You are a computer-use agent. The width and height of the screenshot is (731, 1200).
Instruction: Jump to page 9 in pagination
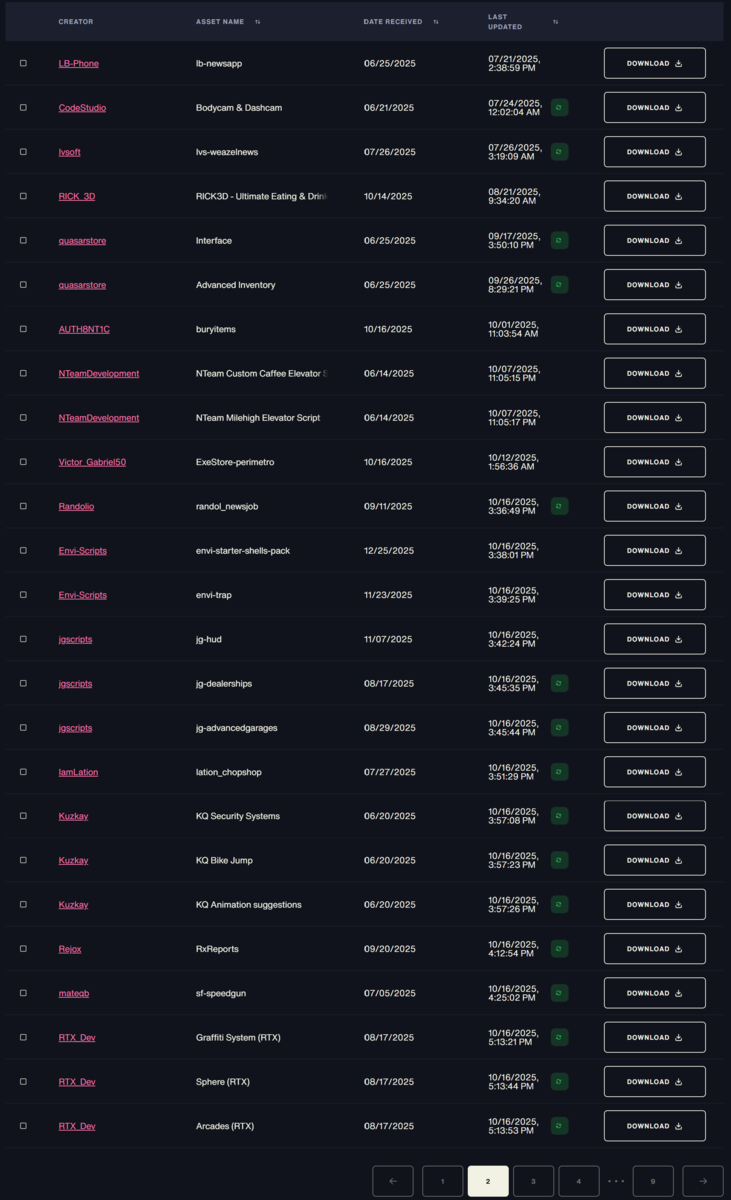point(653,1181)
